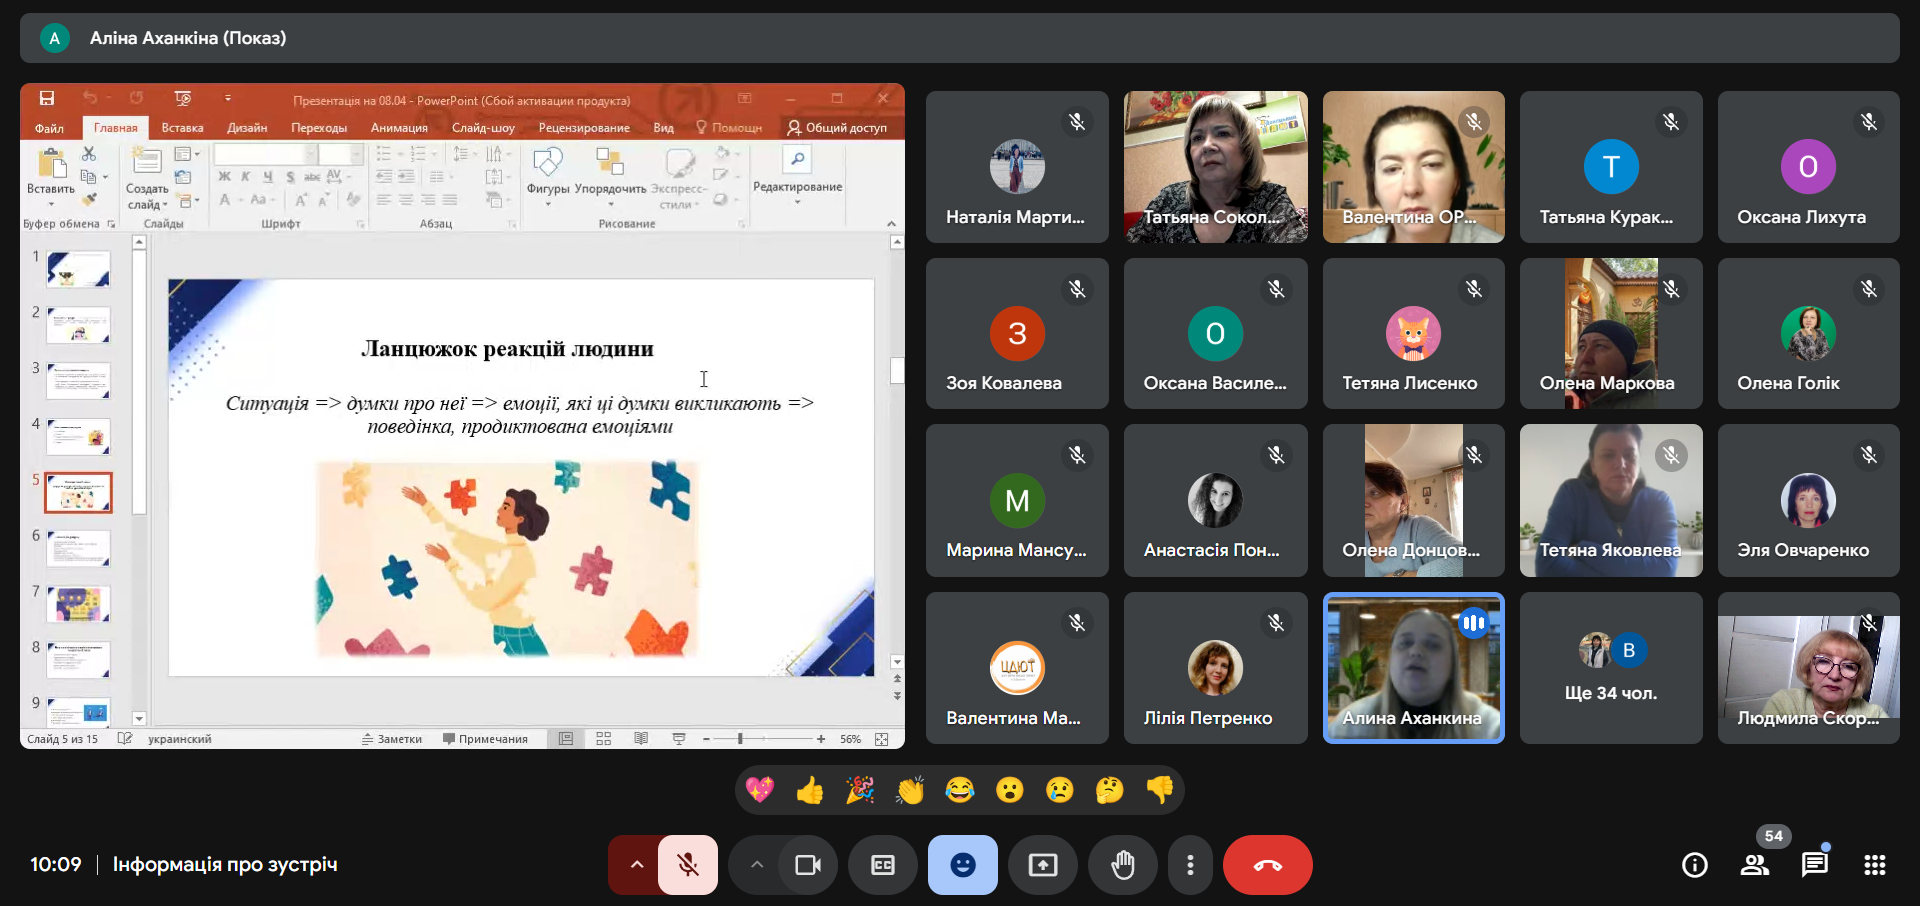Unmute the microphone
Viewport: 1920px width, 906px height.
pyautogui.click(x=688, y=865)
